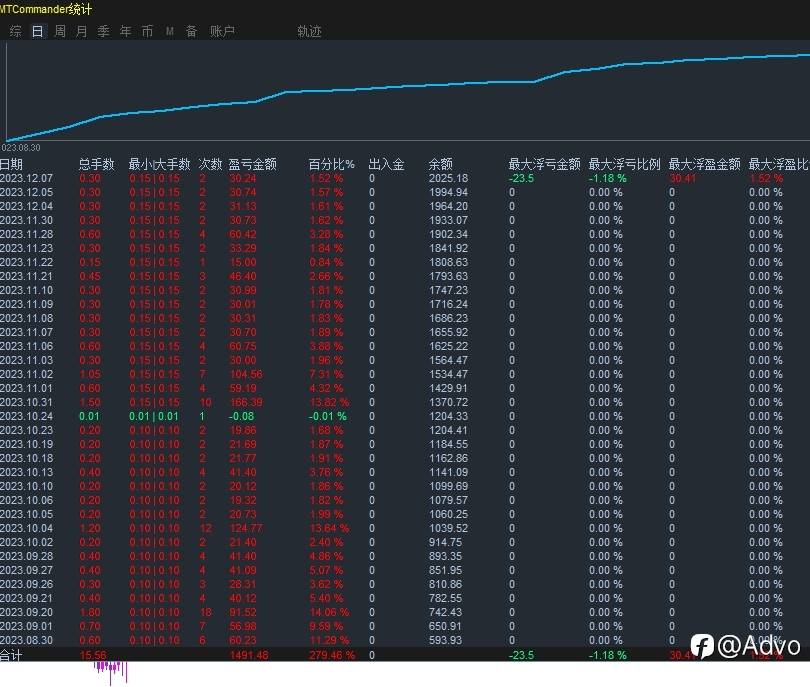Select the 日 daily tab
The width and height of the screenshot is (810, 687).
(38, 32)
